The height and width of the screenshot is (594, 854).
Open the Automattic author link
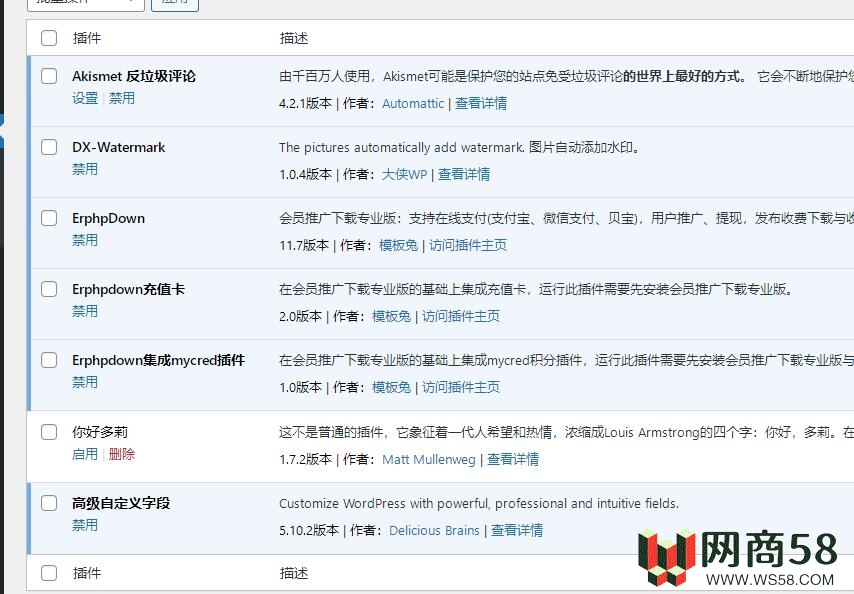413,103
